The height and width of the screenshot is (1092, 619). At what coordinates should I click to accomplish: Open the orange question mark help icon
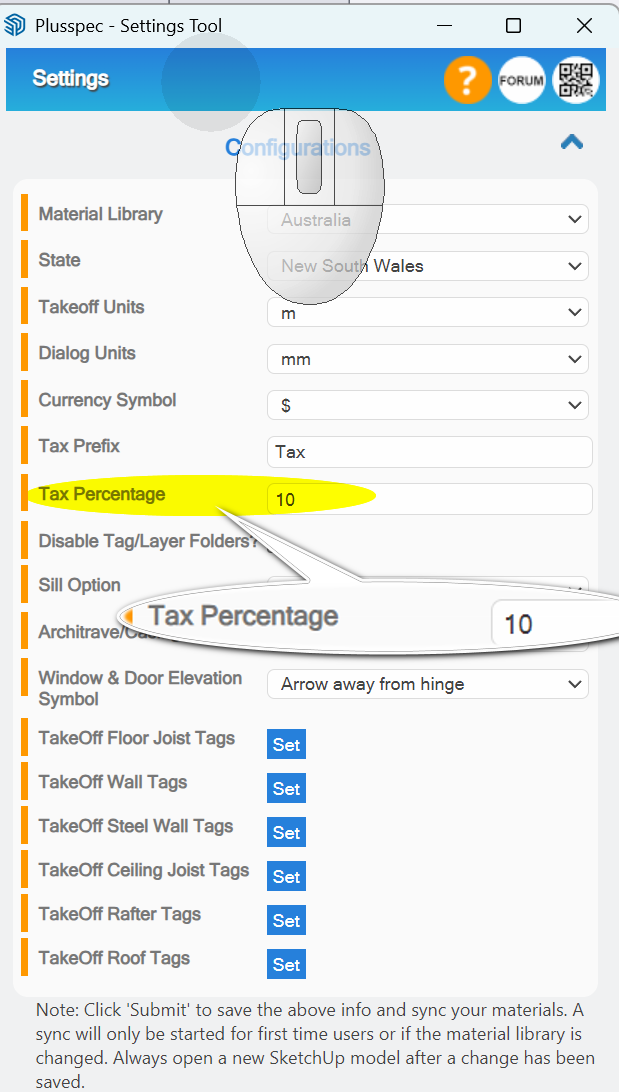[x=467, y=80]
